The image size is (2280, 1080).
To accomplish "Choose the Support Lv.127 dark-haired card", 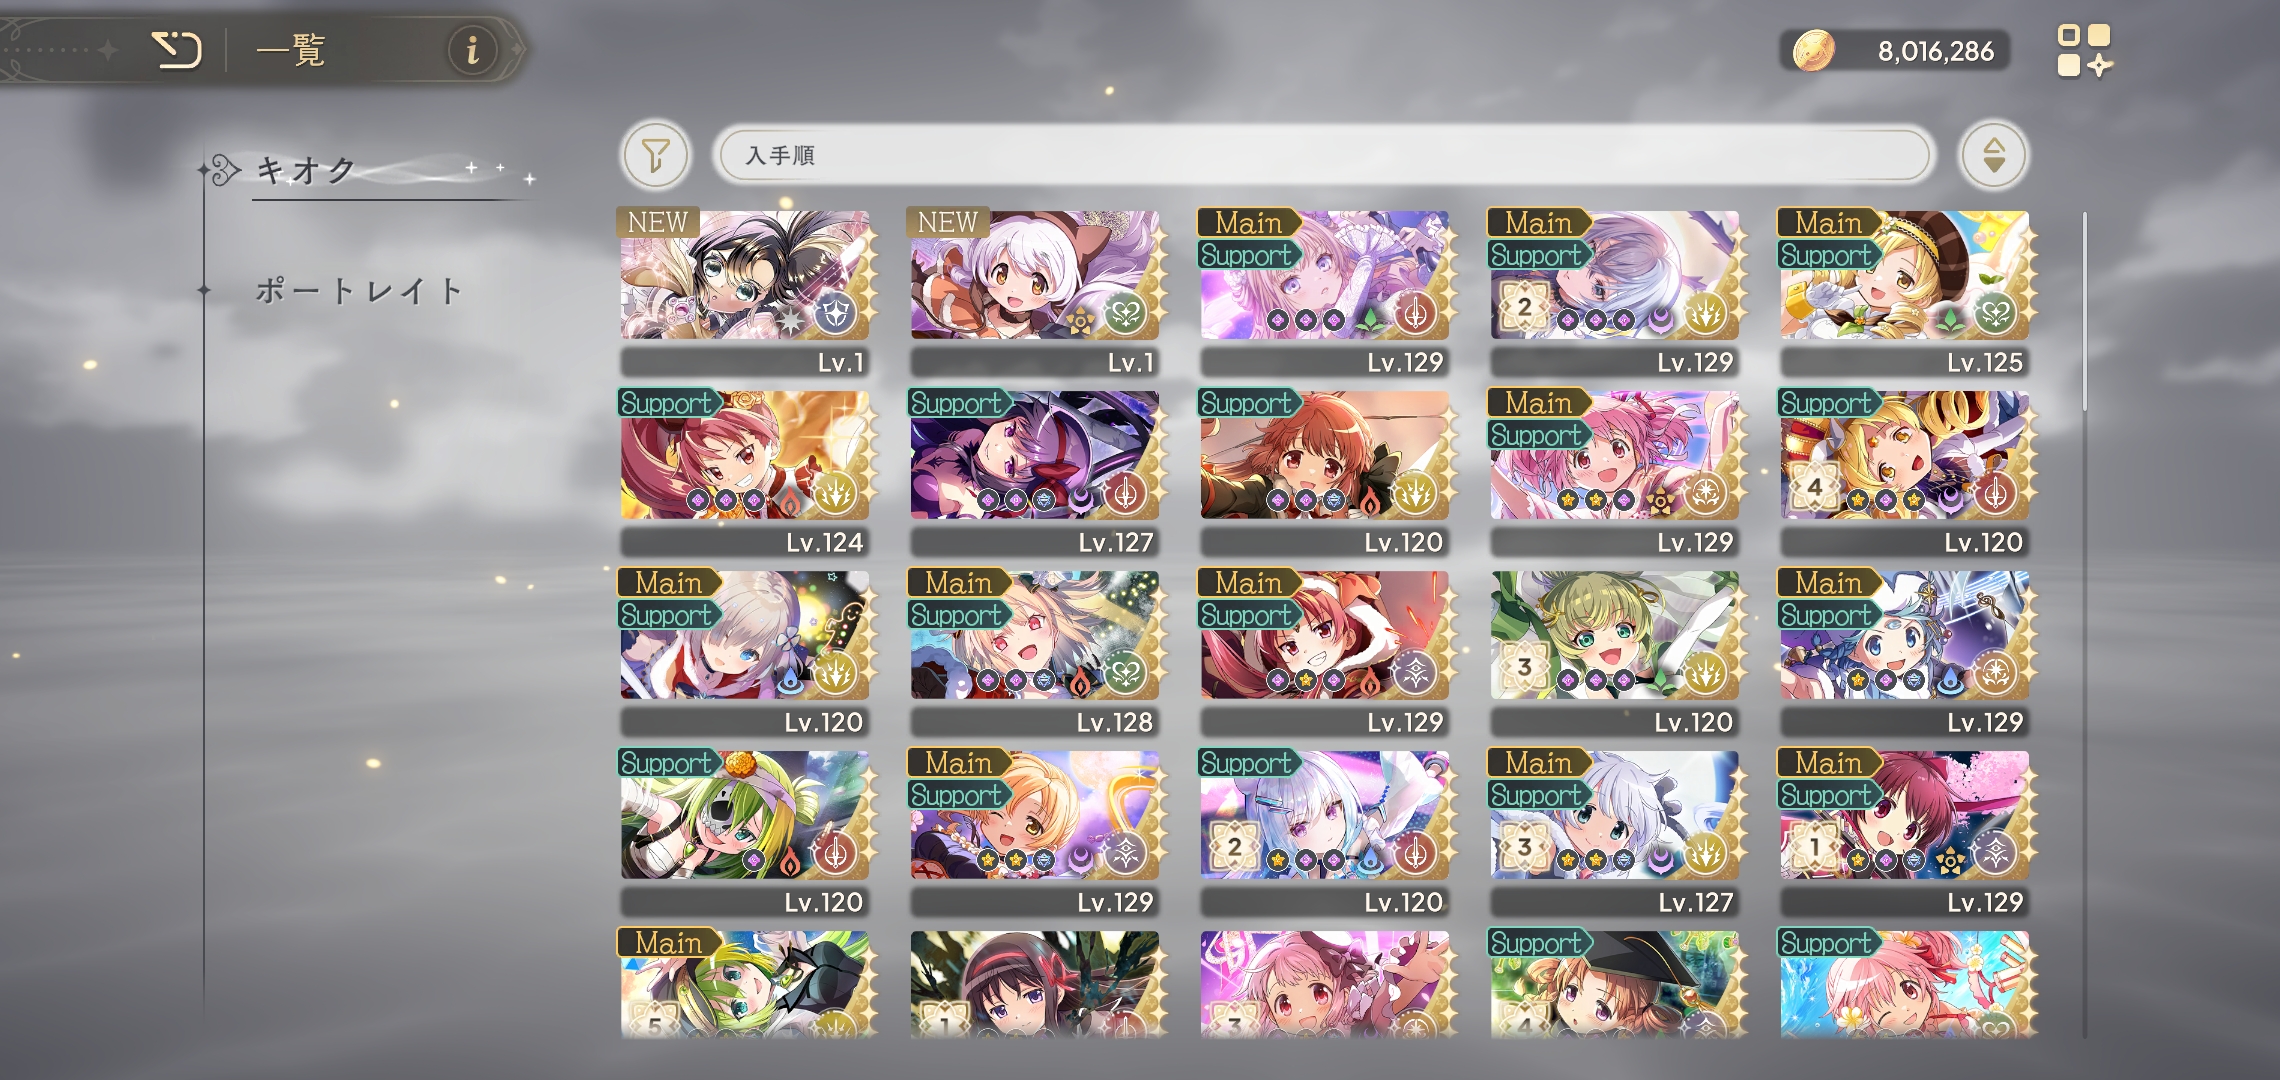I will [x=1035, y=471].
